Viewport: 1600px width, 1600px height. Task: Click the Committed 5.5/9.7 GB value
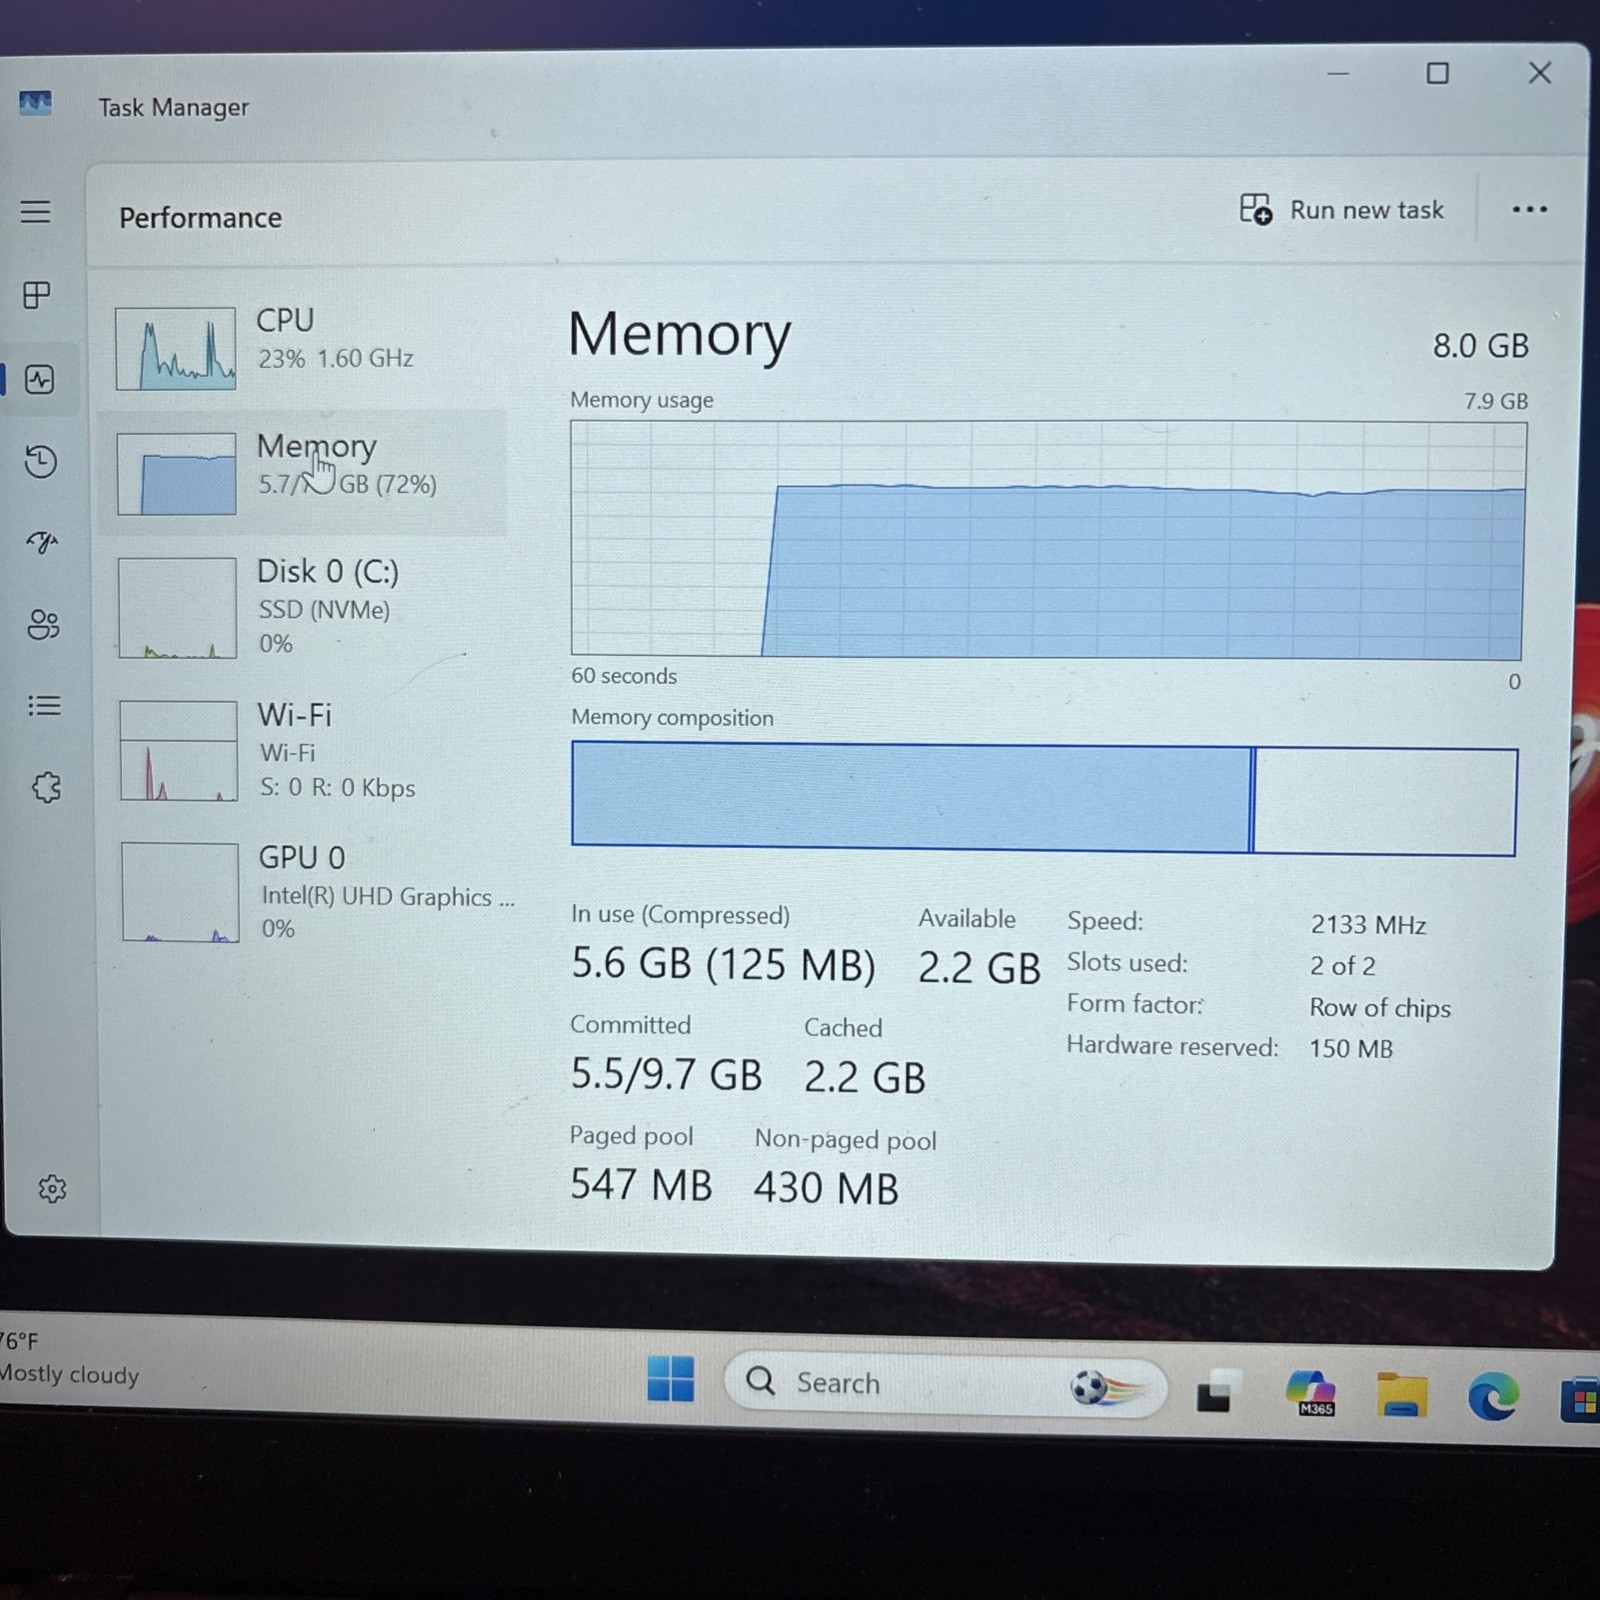point(666,1074)
